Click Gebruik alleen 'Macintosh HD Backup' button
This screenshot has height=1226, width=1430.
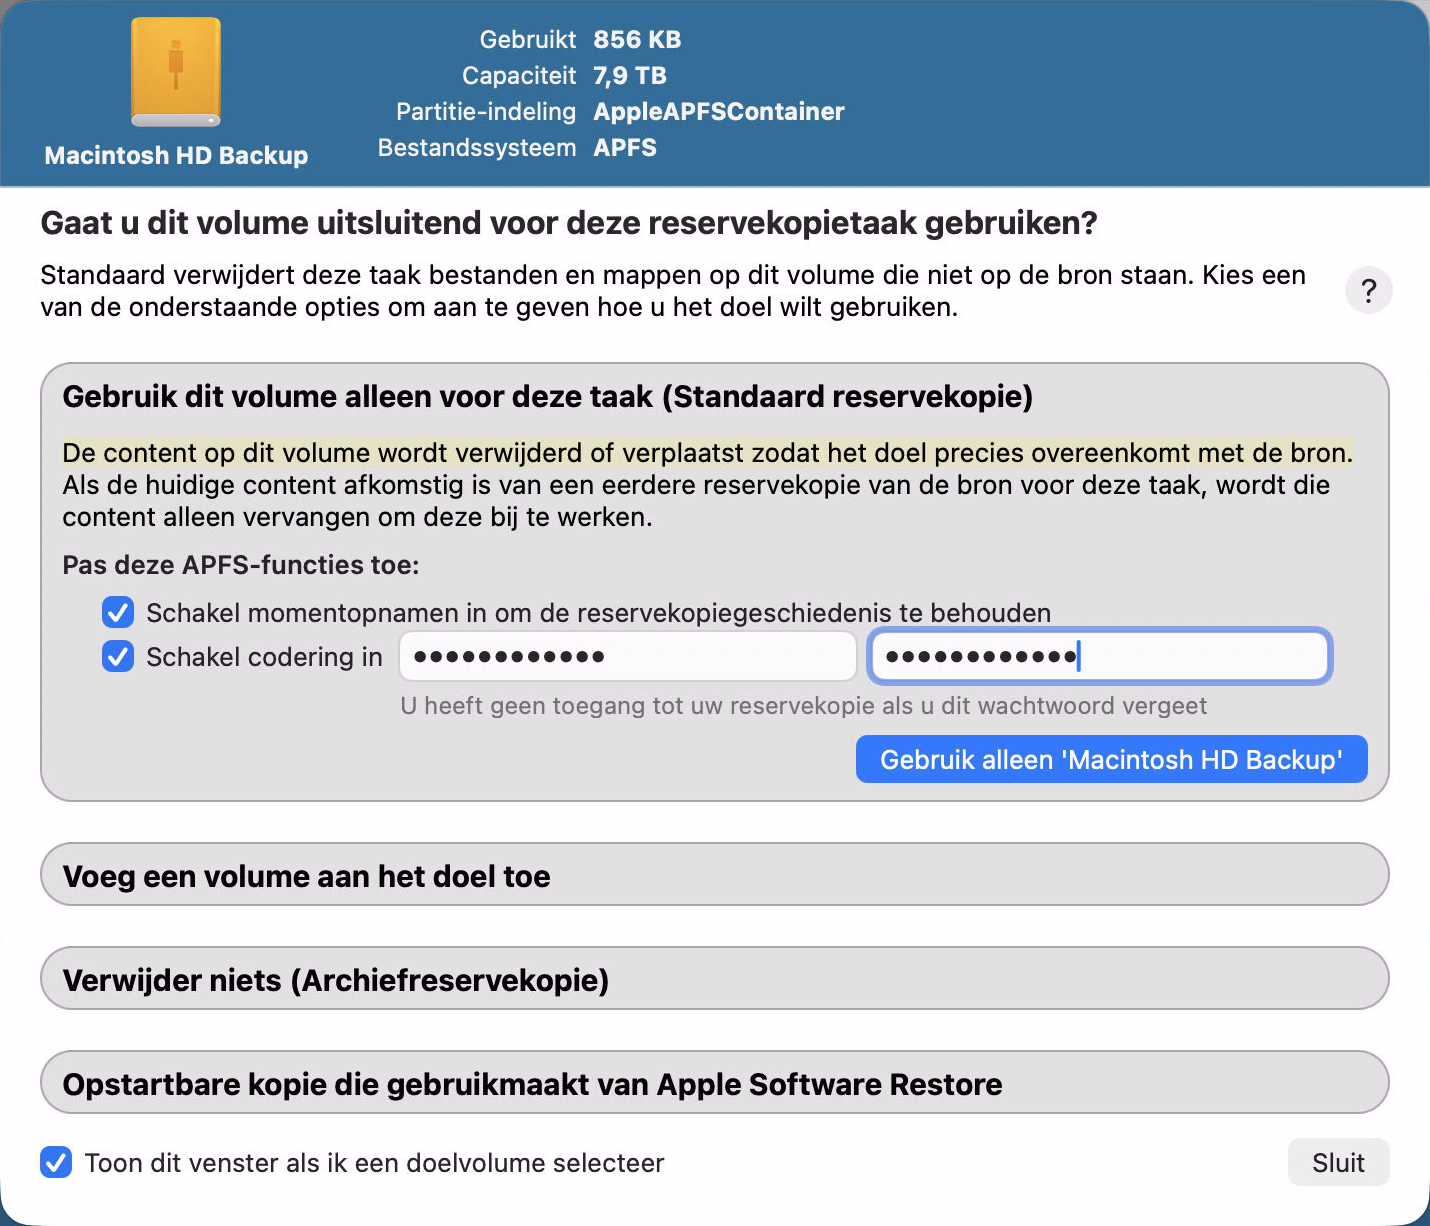point(1111,759)
